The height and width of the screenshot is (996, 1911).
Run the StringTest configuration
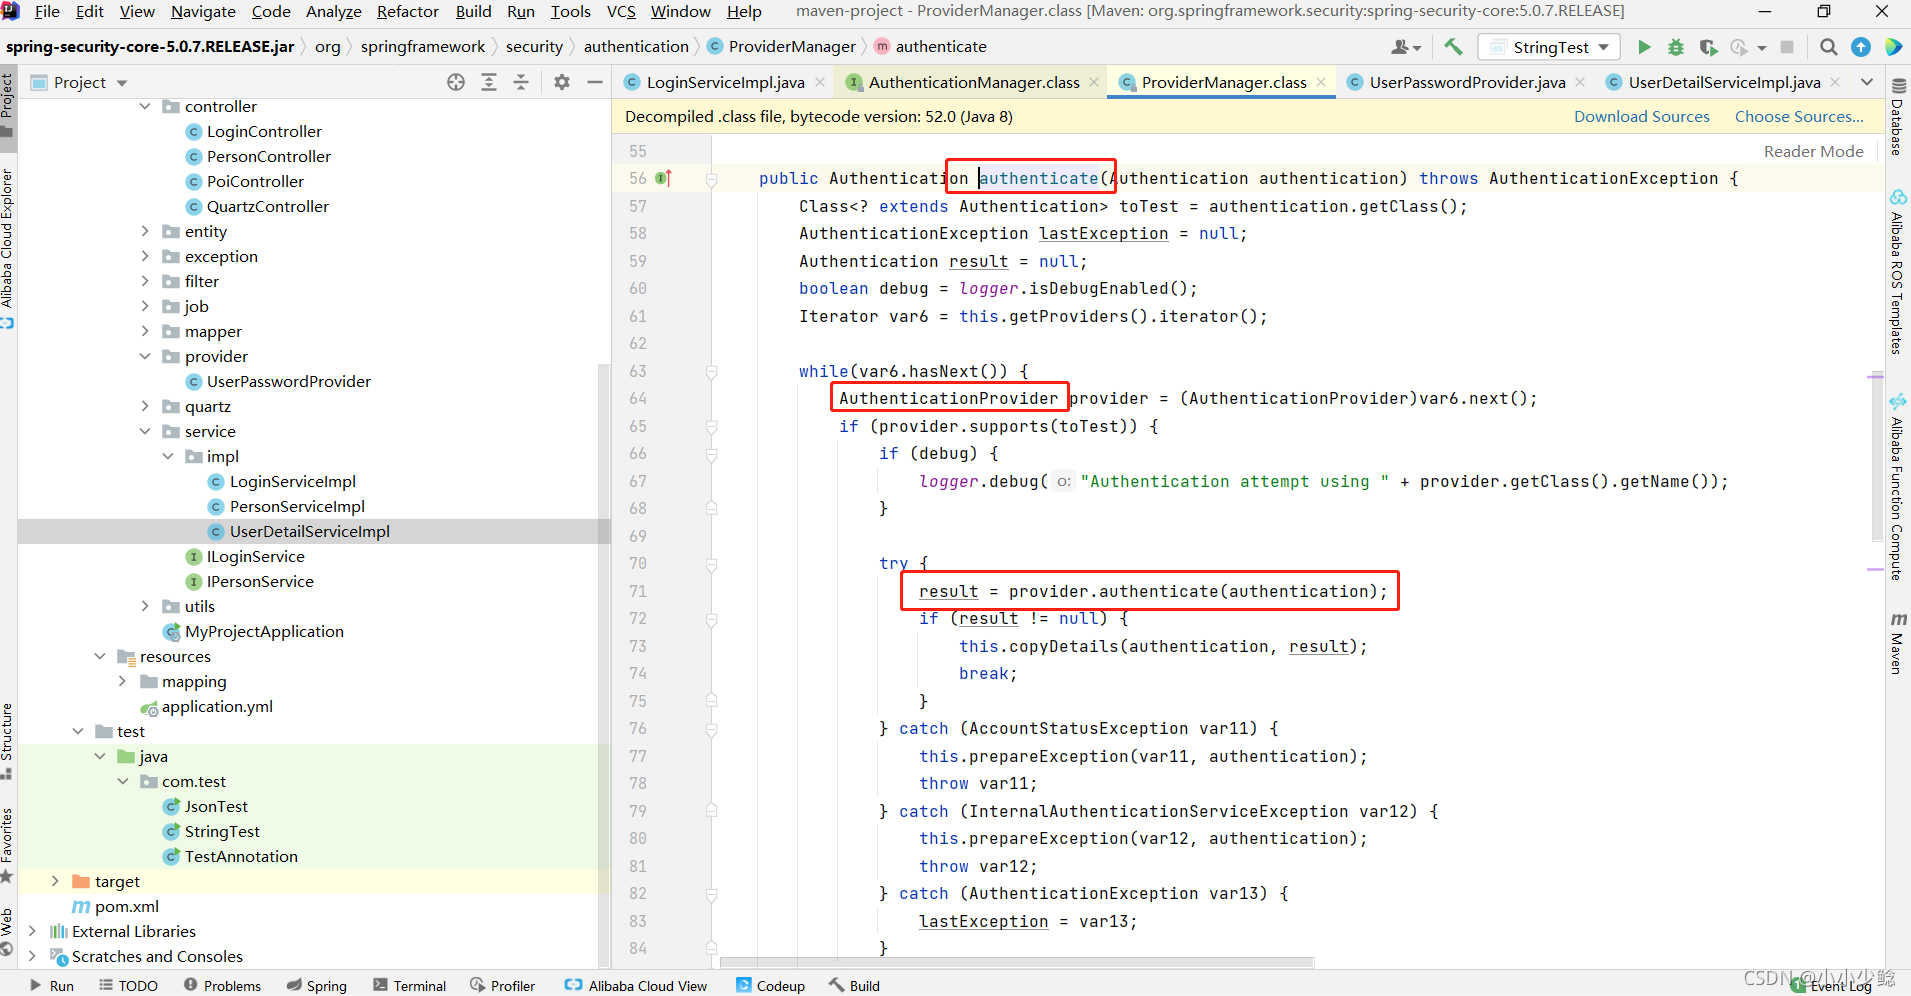(1644, 47)
